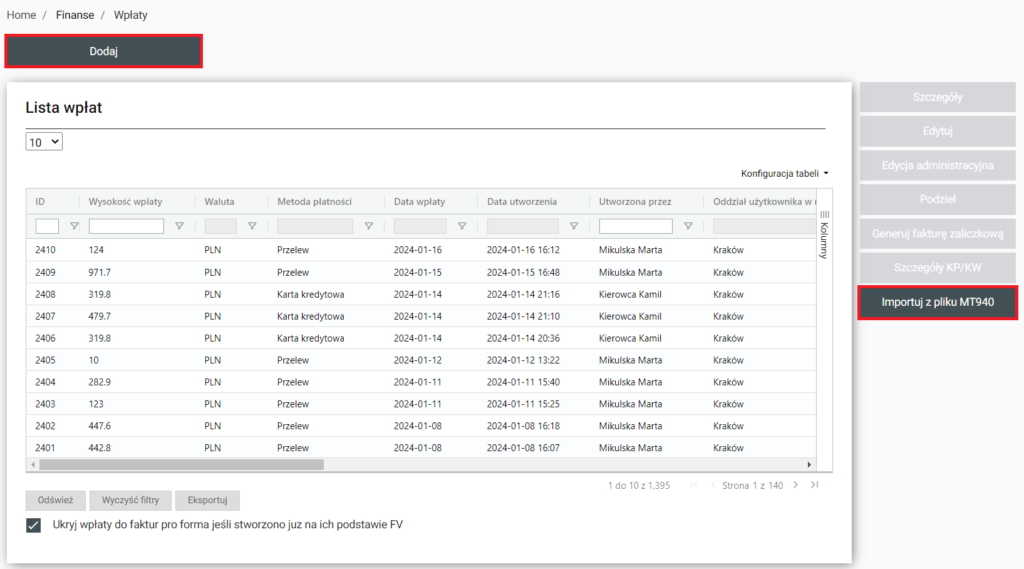Image resolution: width=1024 pixels, height=569 pixels.
Task: Open the filter for Wysokość wpłaty column
Action: pyautogui.click(x=179, y=226)
